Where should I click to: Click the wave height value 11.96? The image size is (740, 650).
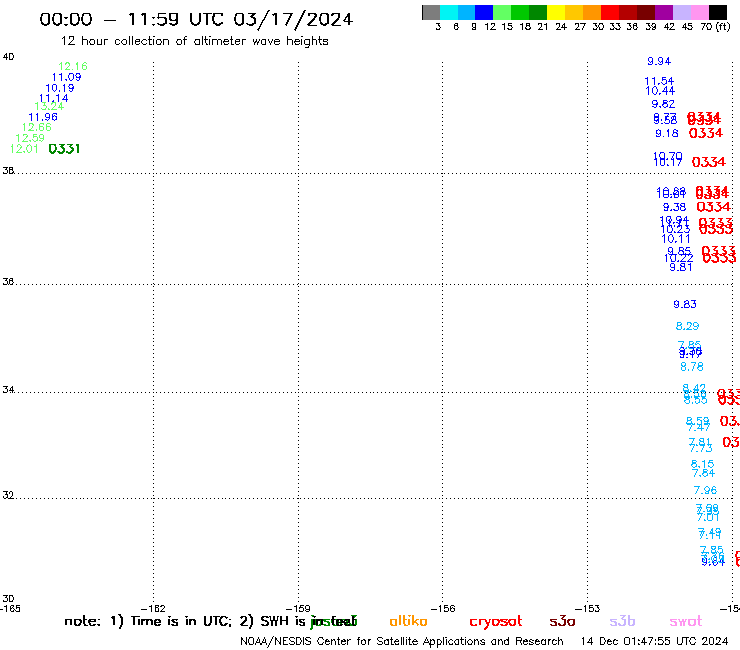point(43,118)
